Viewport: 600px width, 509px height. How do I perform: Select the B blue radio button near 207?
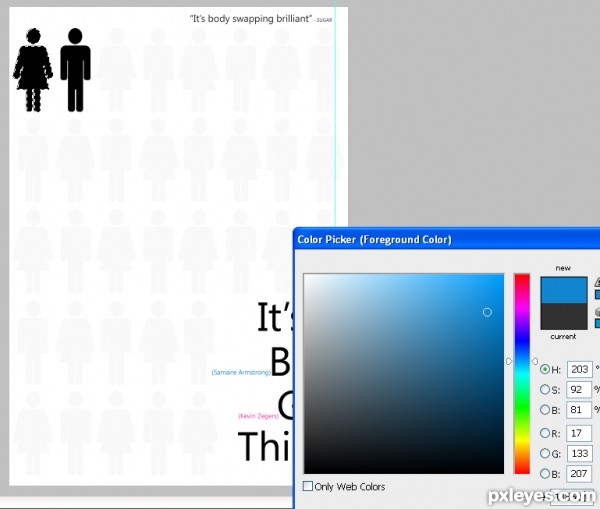pos(545,474)
